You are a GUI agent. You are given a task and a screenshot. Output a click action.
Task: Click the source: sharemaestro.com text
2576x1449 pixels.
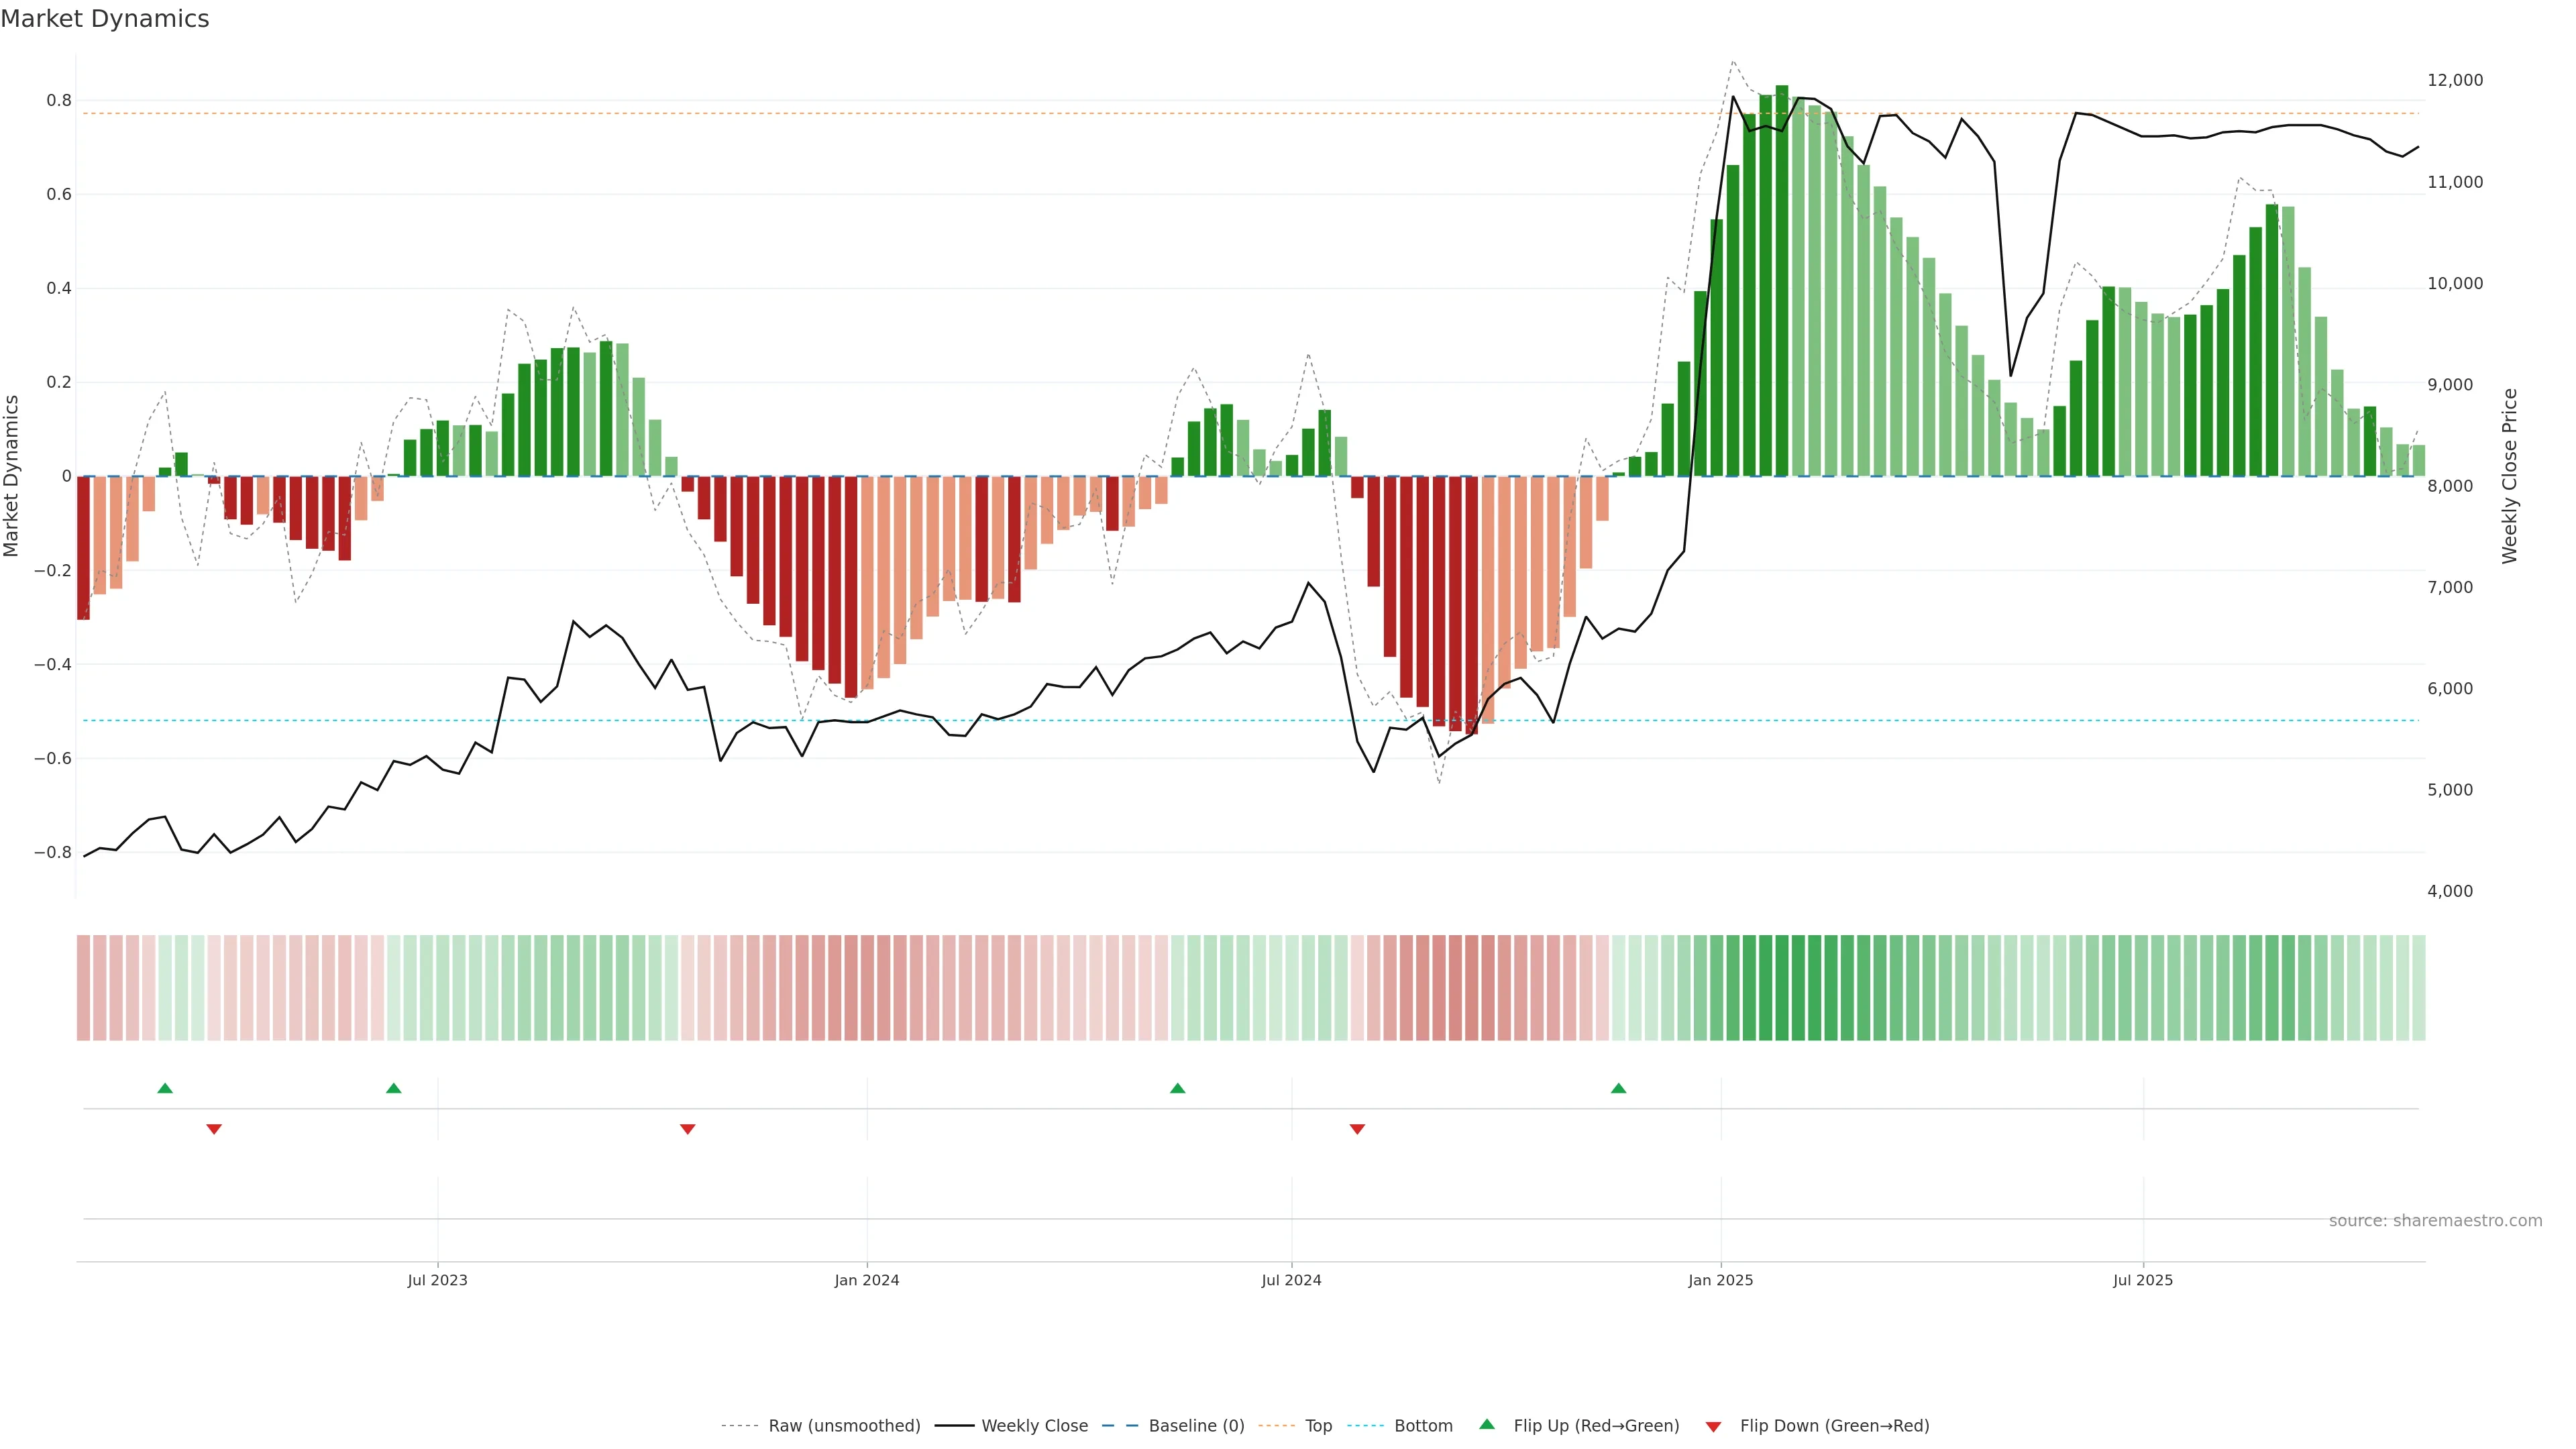tap(2435, 1221)
